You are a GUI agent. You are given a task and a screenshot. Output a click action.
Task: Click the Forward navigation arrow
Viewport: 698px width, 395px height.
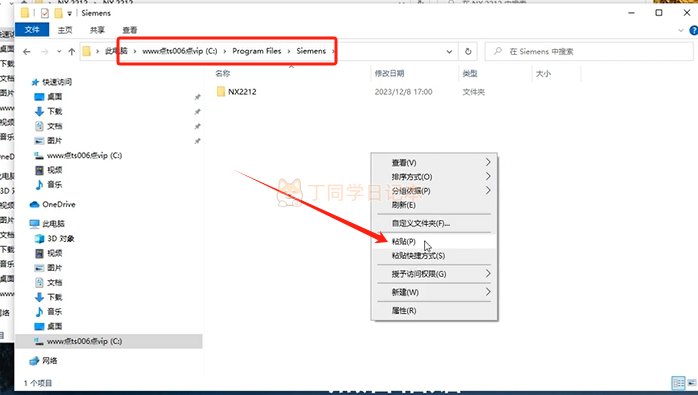click(x=45, y=52)
